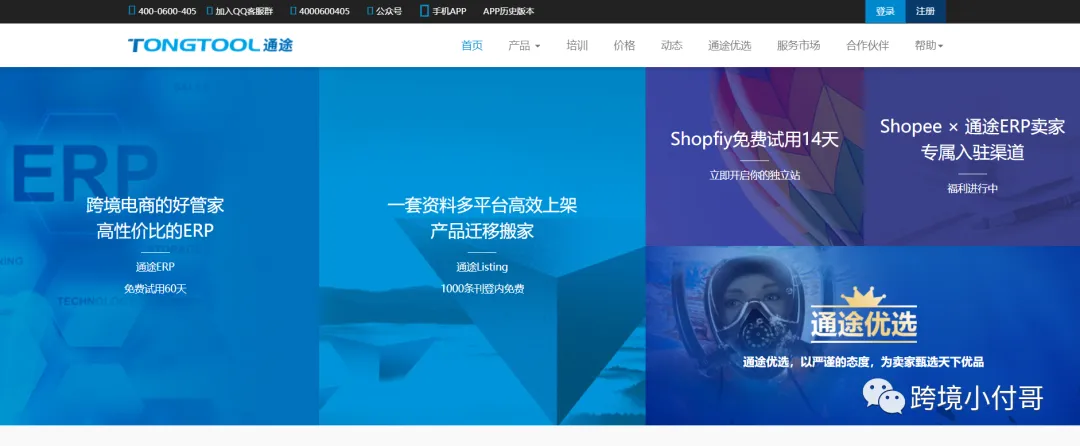
Task: Open the 价格 pricing page
Action: (624, 45)
